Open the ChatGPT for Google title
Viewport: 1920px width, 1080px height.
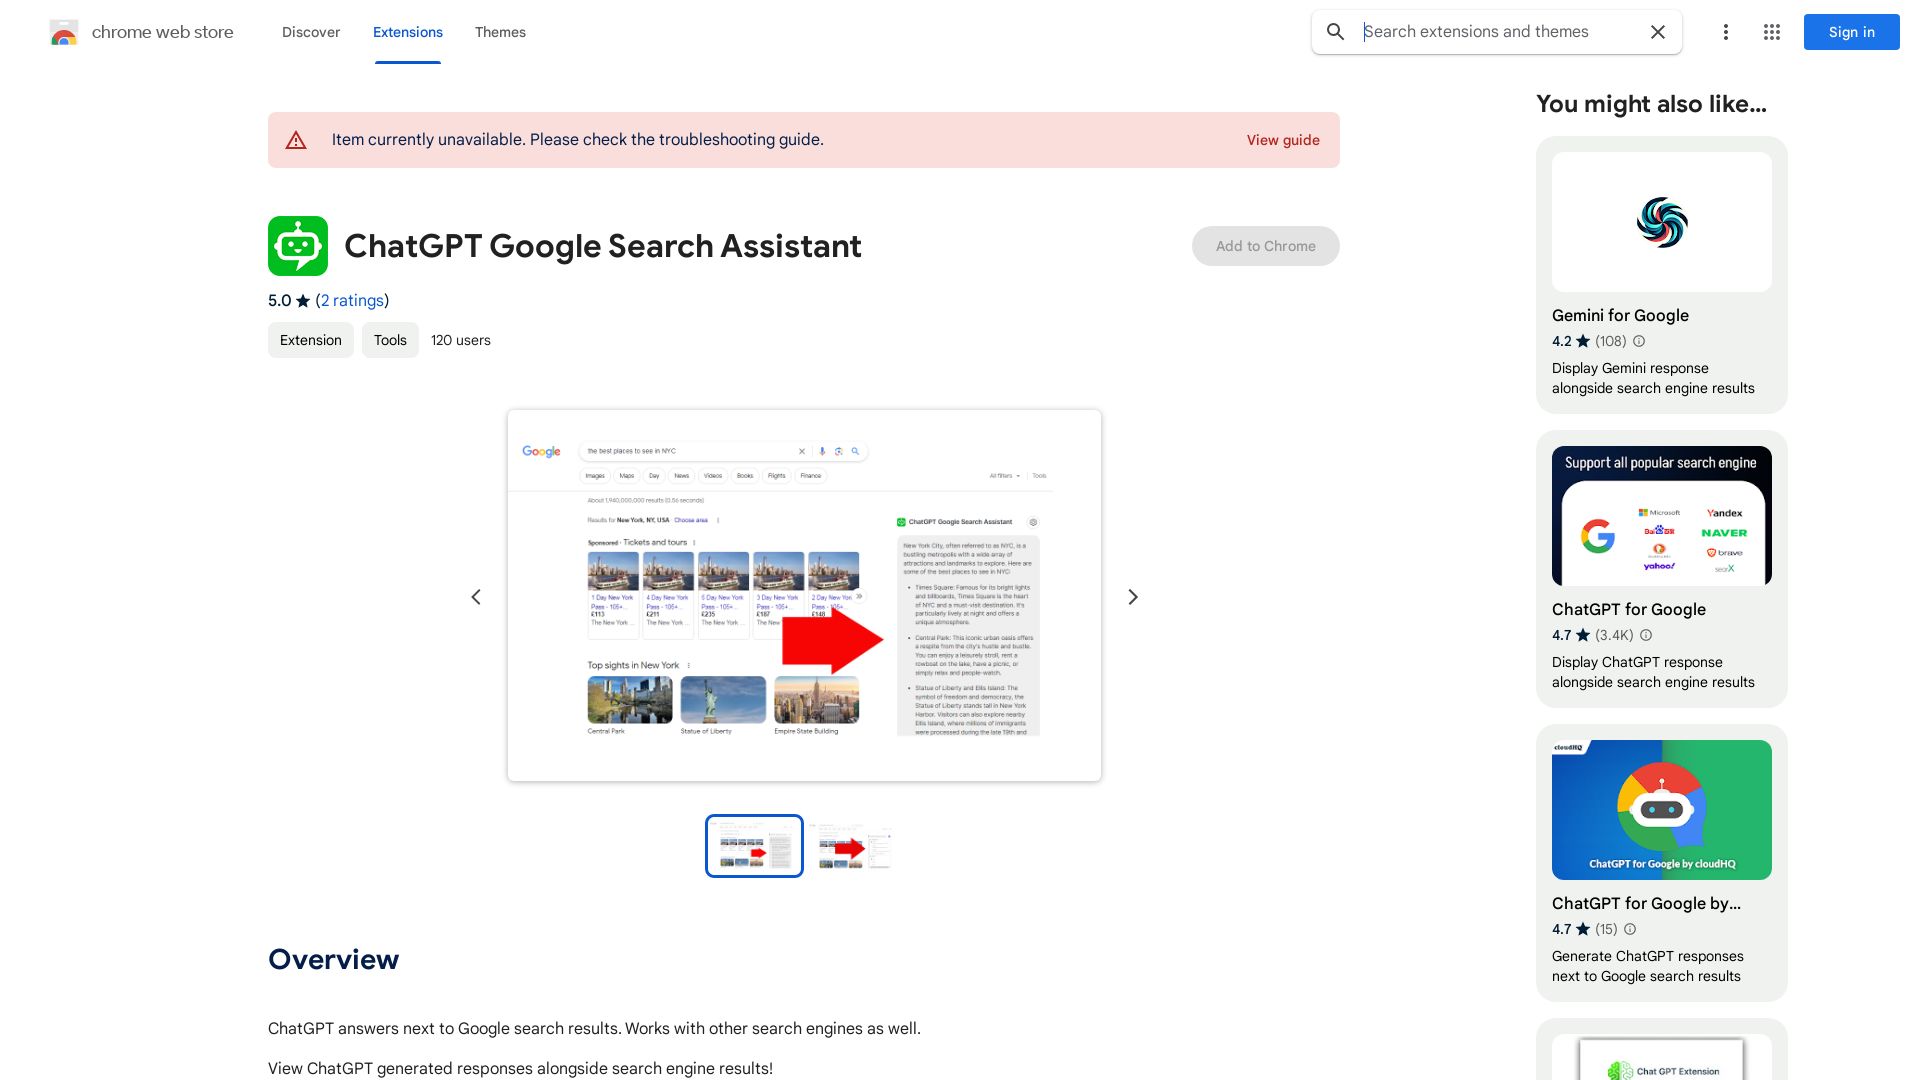coord(1629,609)
